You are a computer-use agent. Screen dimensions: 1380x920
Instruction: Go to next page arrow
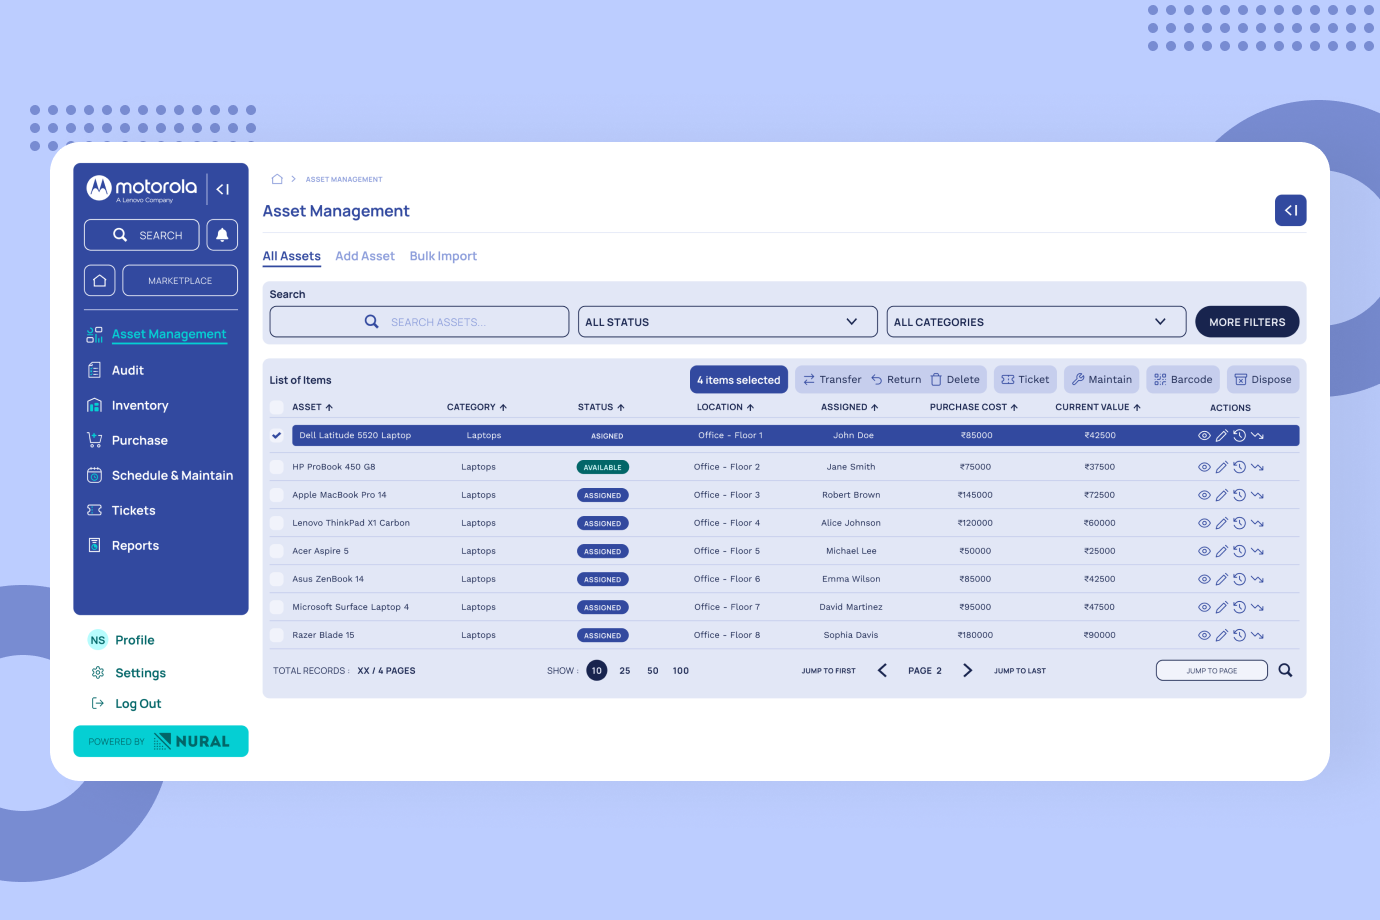967,670
